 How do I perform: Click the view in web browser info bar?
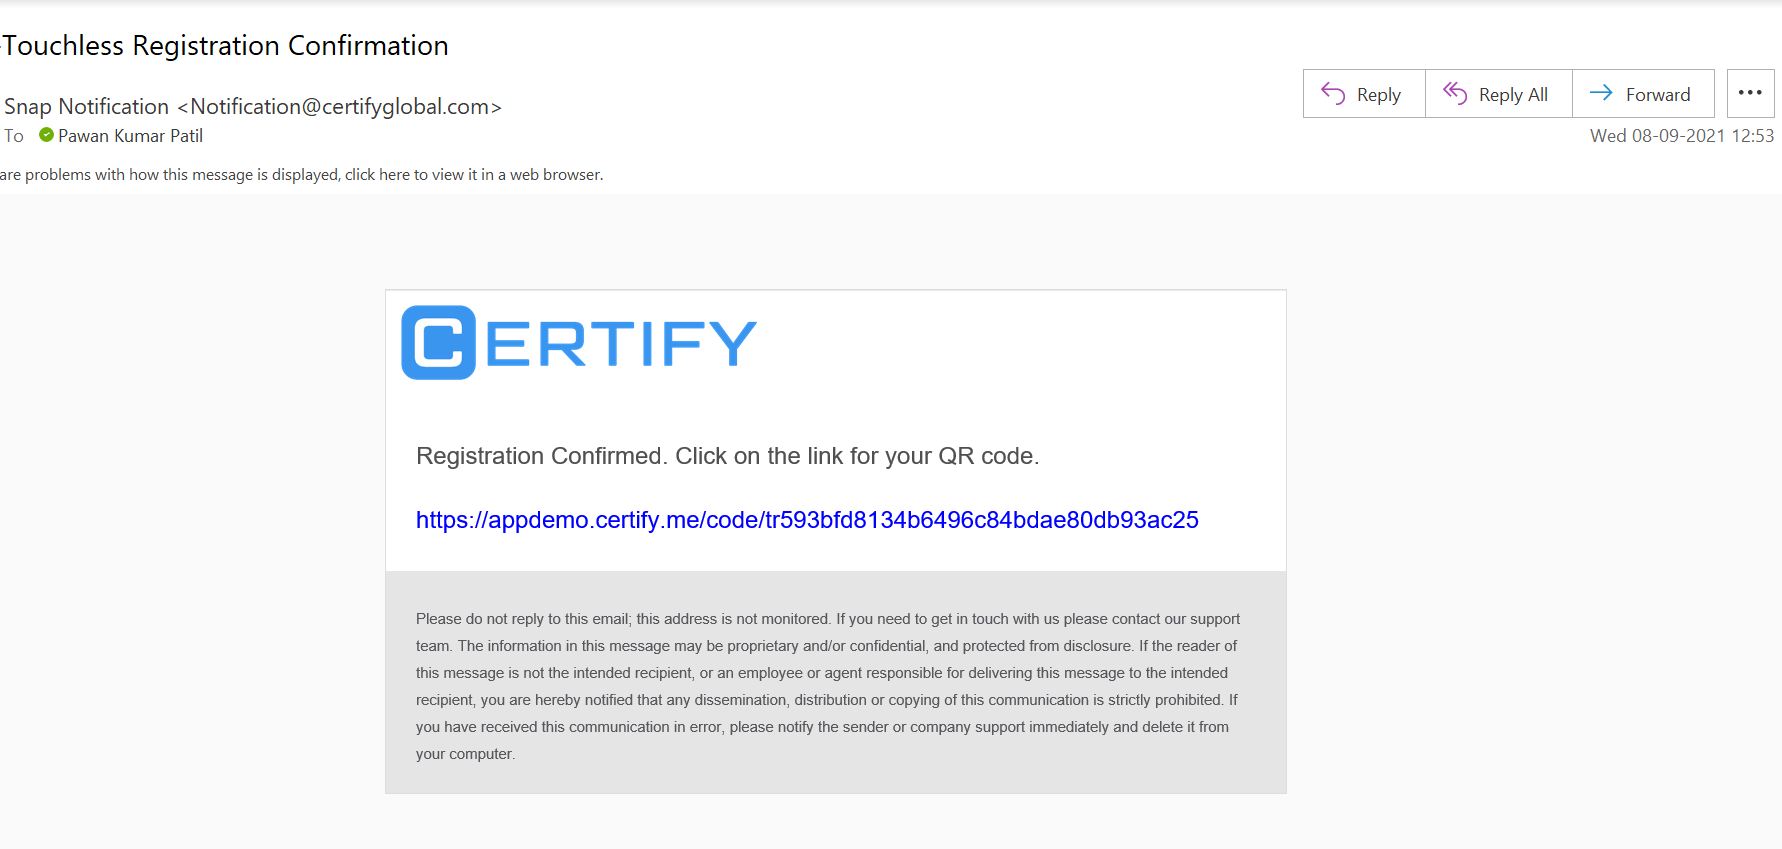pyautogui.click(x=301, y=174)
